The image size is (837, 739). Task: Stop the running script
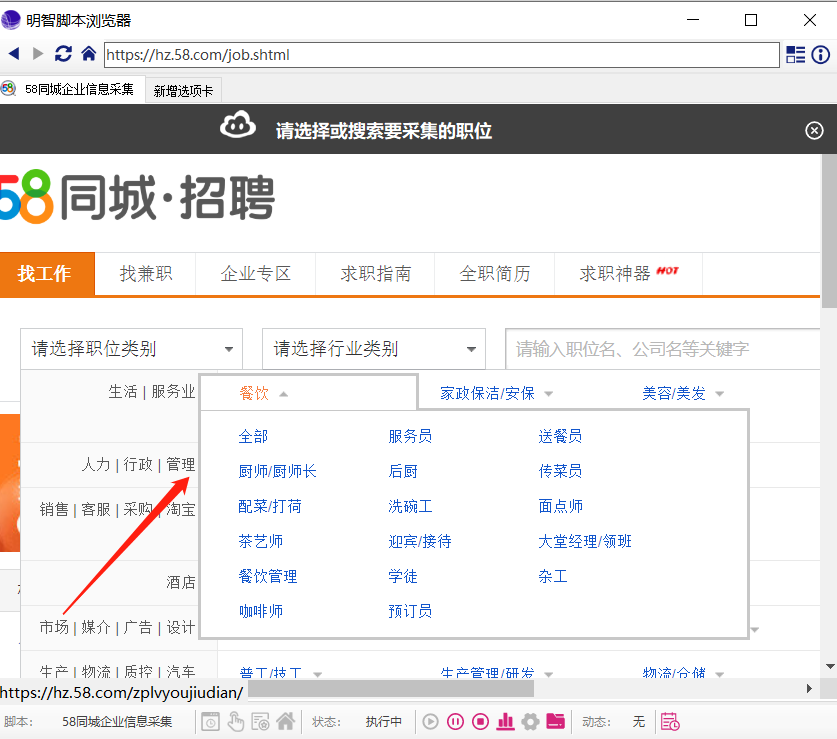[480, 722]
